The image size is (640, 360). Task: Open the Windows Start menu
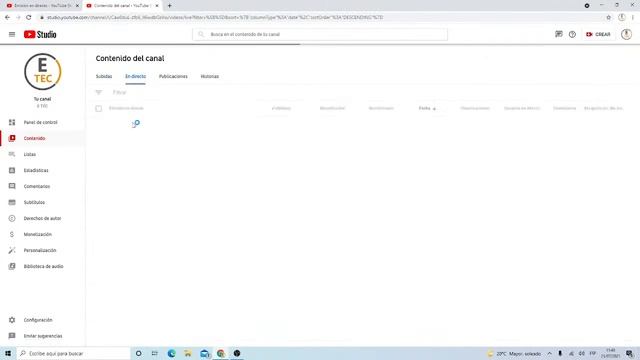(8, 353)
